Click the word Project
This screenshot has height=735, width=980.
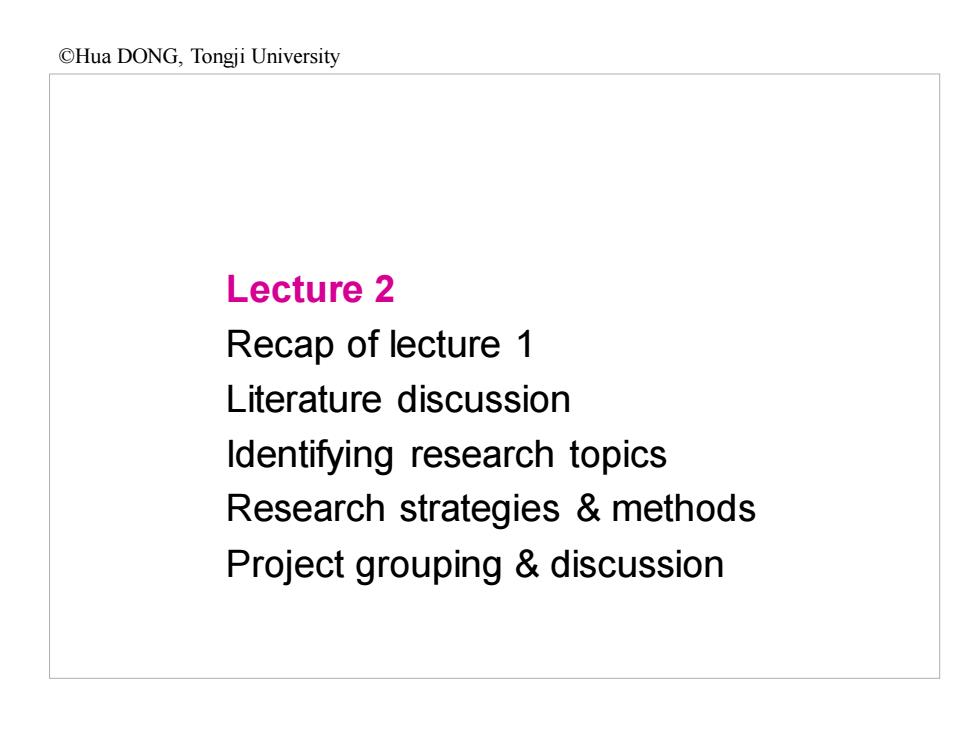285,566
